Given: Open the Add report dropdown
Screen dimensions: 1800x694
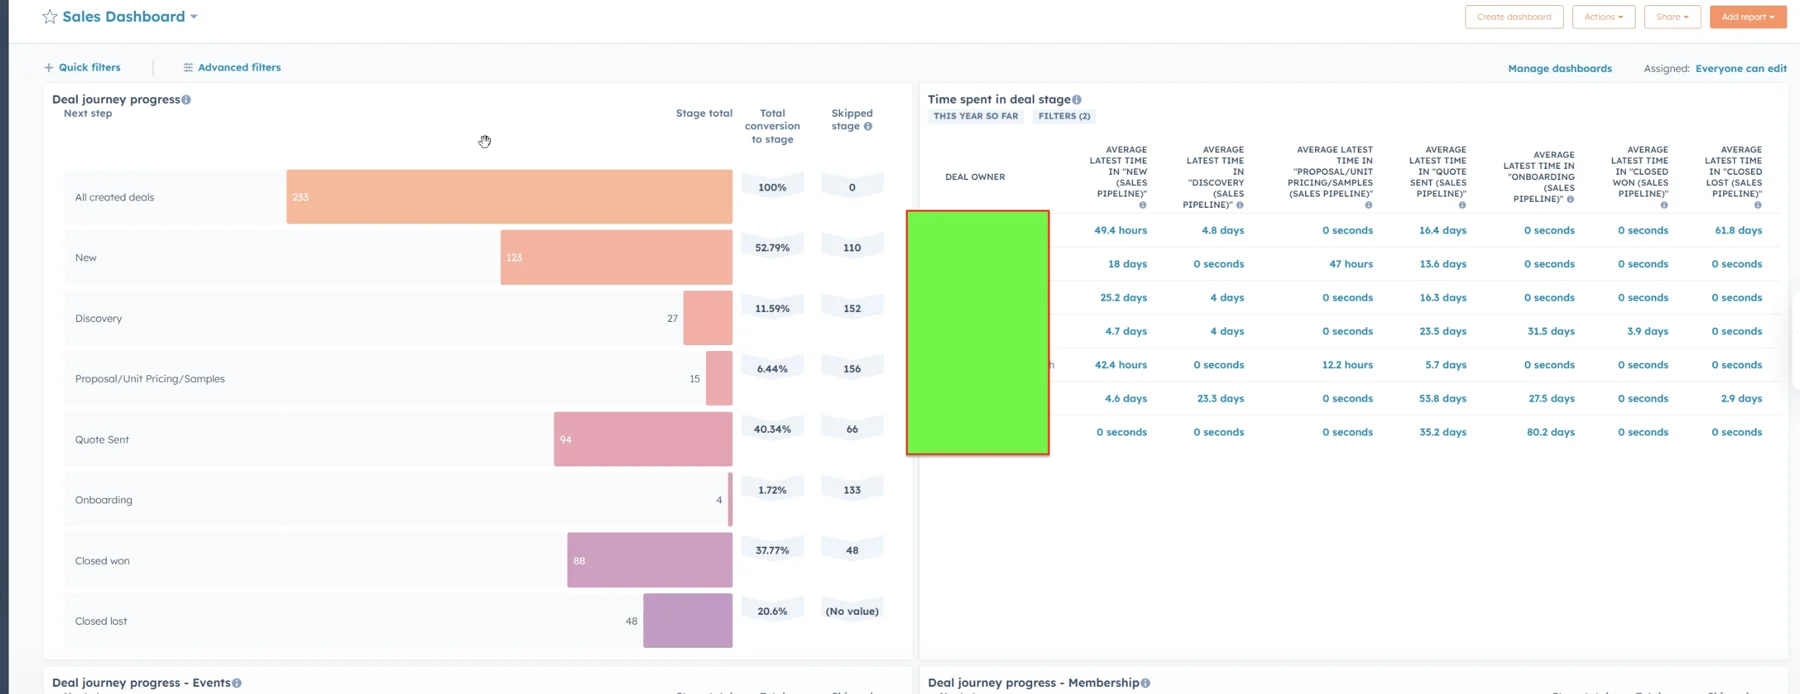Looking at the screenshot, I should tap(1748, 17).
